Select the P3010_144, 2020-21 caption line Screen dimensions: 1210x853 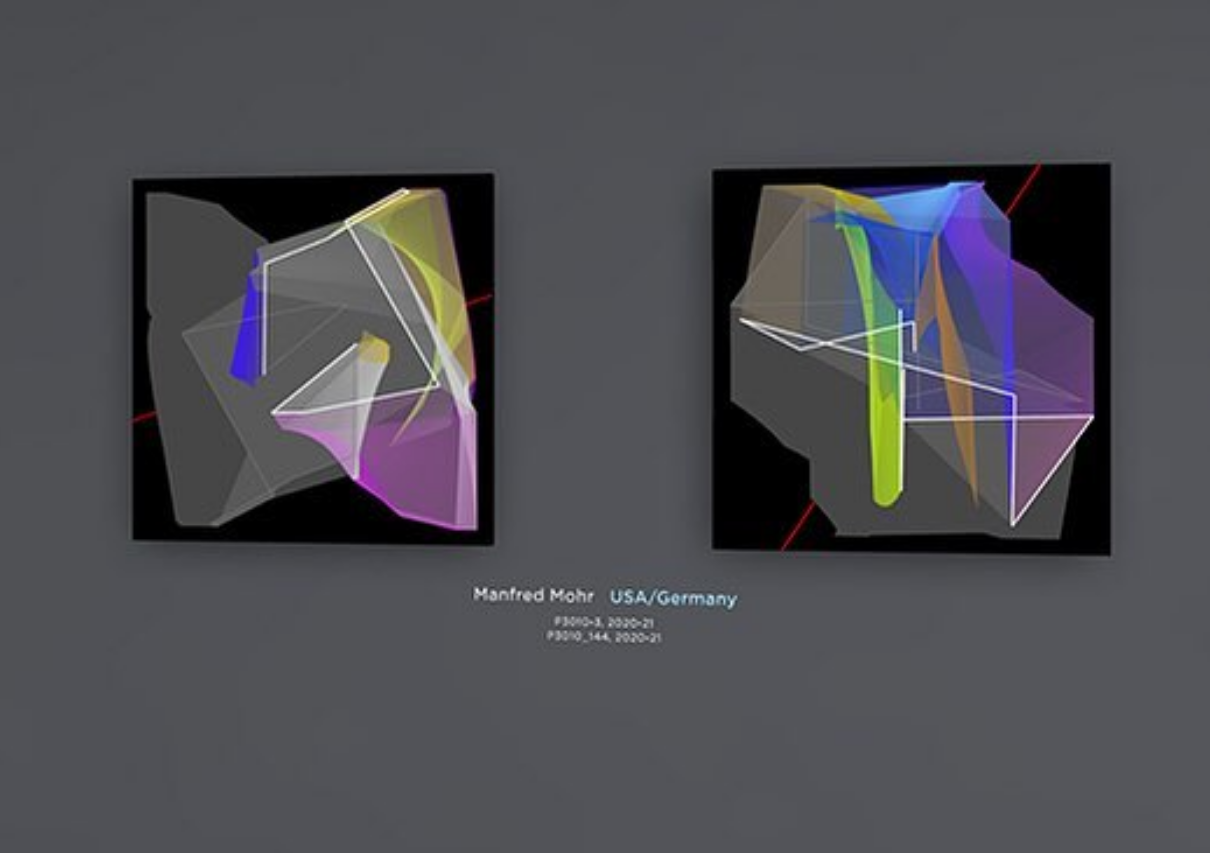point(603,636)
